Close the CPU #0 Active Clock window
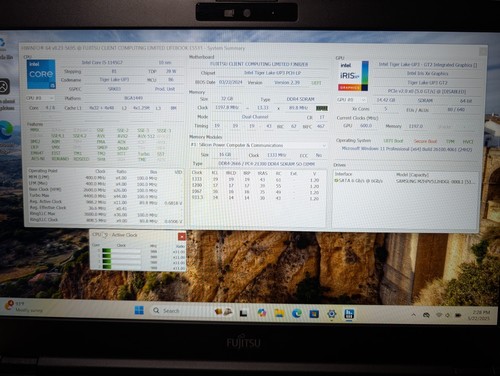This screenshot has width=500, height=376. (x=182, y=236)
